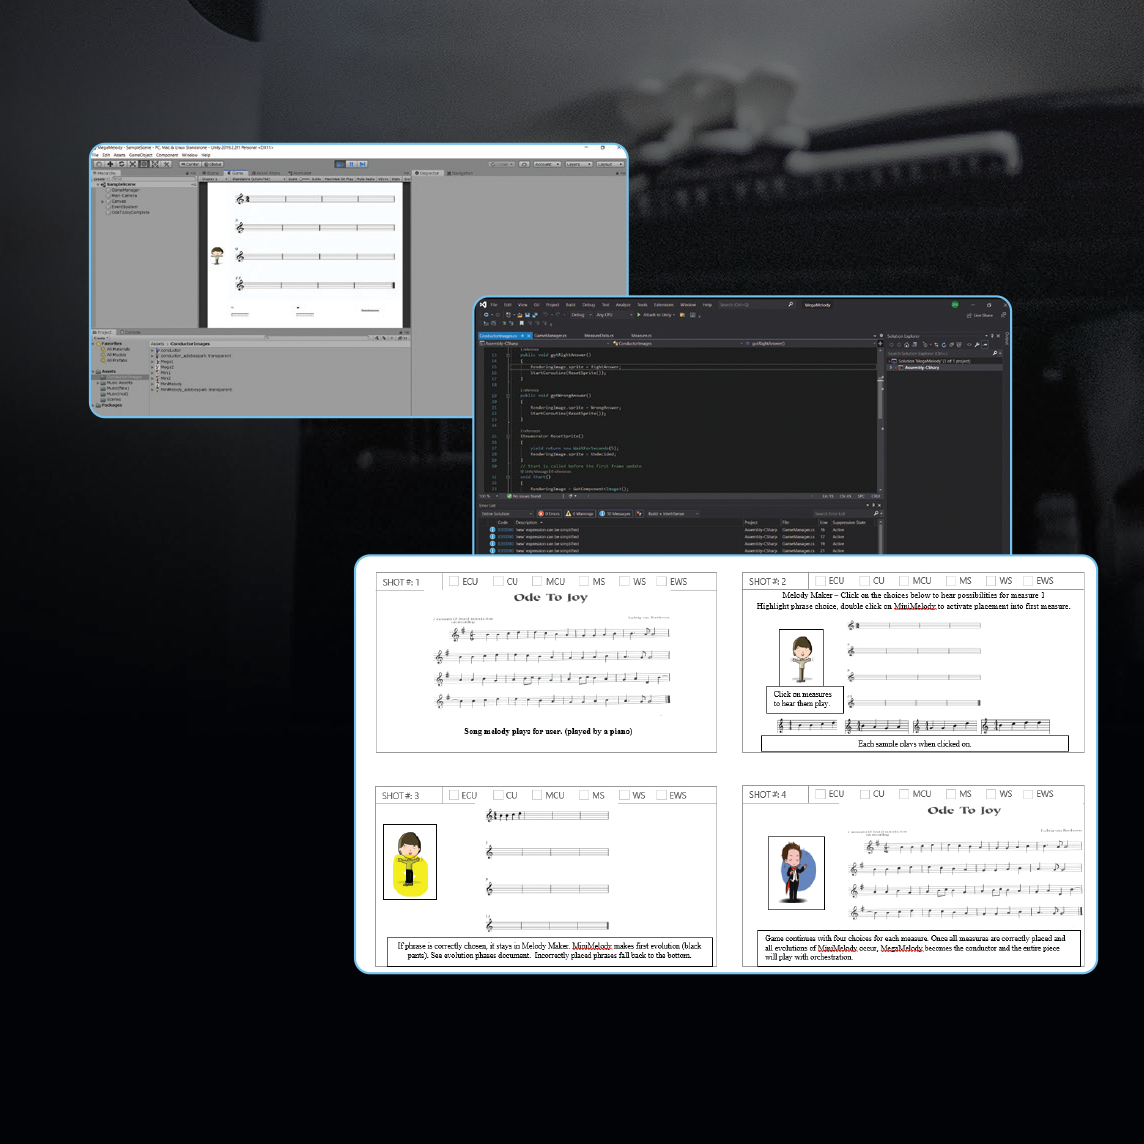Check the MS box for Shot 4
The image size is (1144, 1144).
[x=951, y=794]
